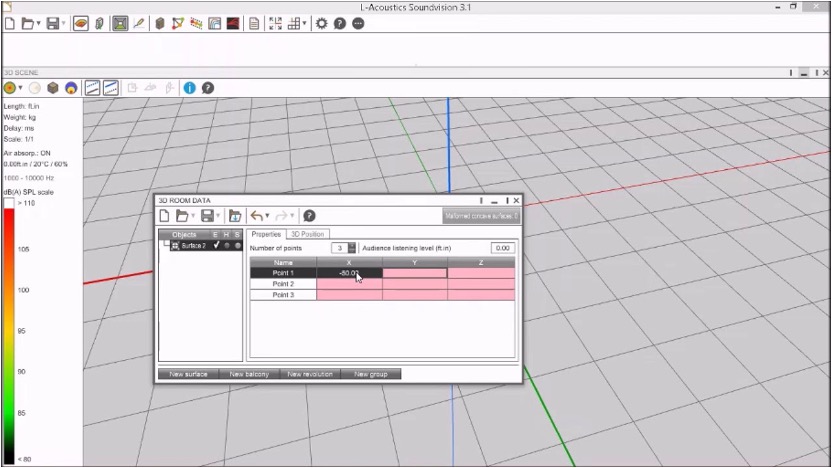The height and width of the screenshot is (468, 832).
Task: Switch to the Properties tab
Action: pyautogui.click(x=266, y=234)
